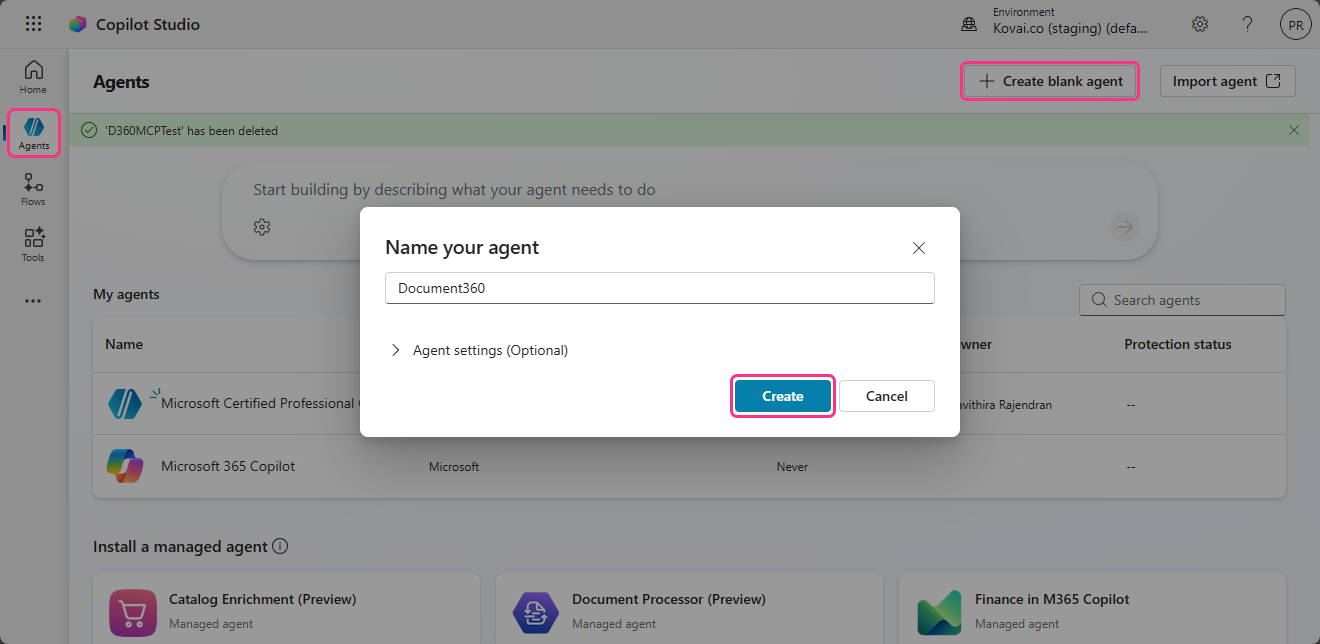
Task: Expand the sidebar overflow menu with three dots
Action: click(x=33, y=300)
